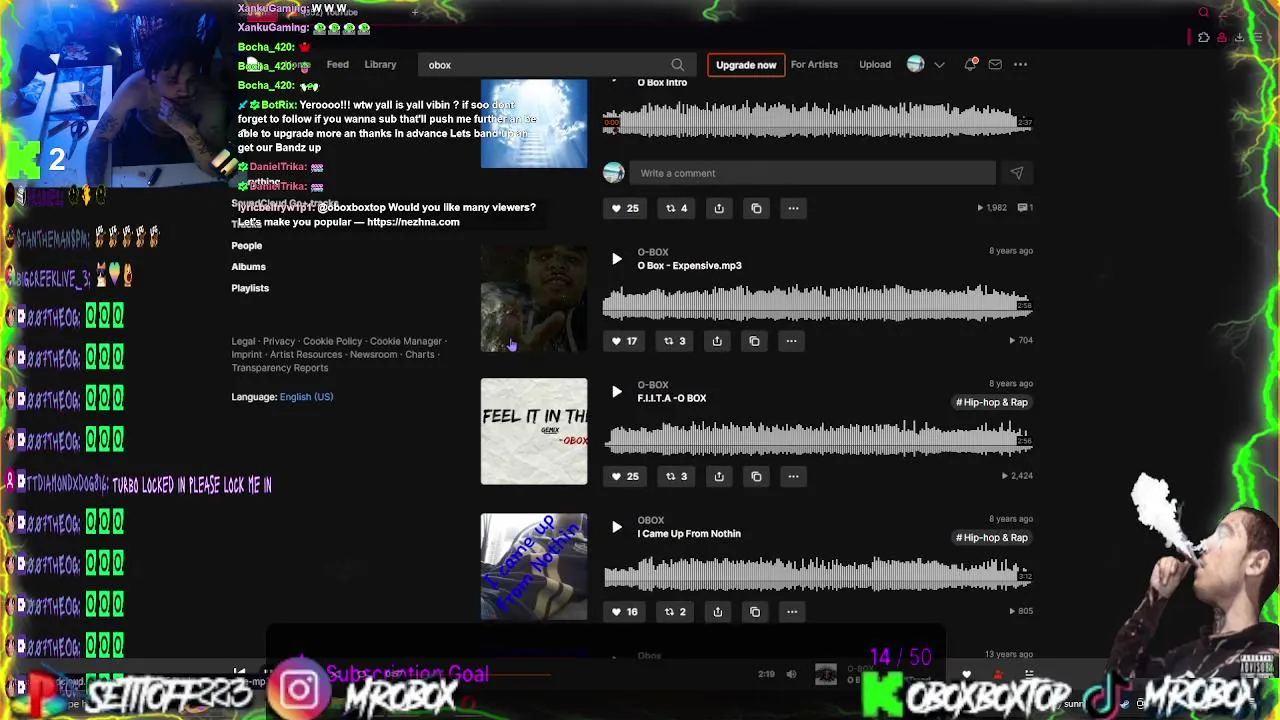1280x720 pixels.
Task: Share the F.I.I.T.A -O BOX track
Action: [x=719, y=476]
